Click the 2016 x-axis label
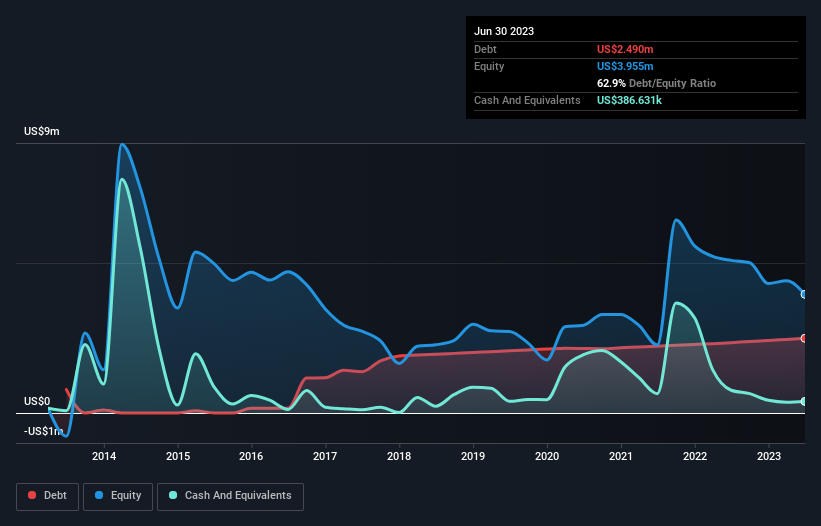Image resolution: width=821 pixels, height=526 pixels. (251, 456)
